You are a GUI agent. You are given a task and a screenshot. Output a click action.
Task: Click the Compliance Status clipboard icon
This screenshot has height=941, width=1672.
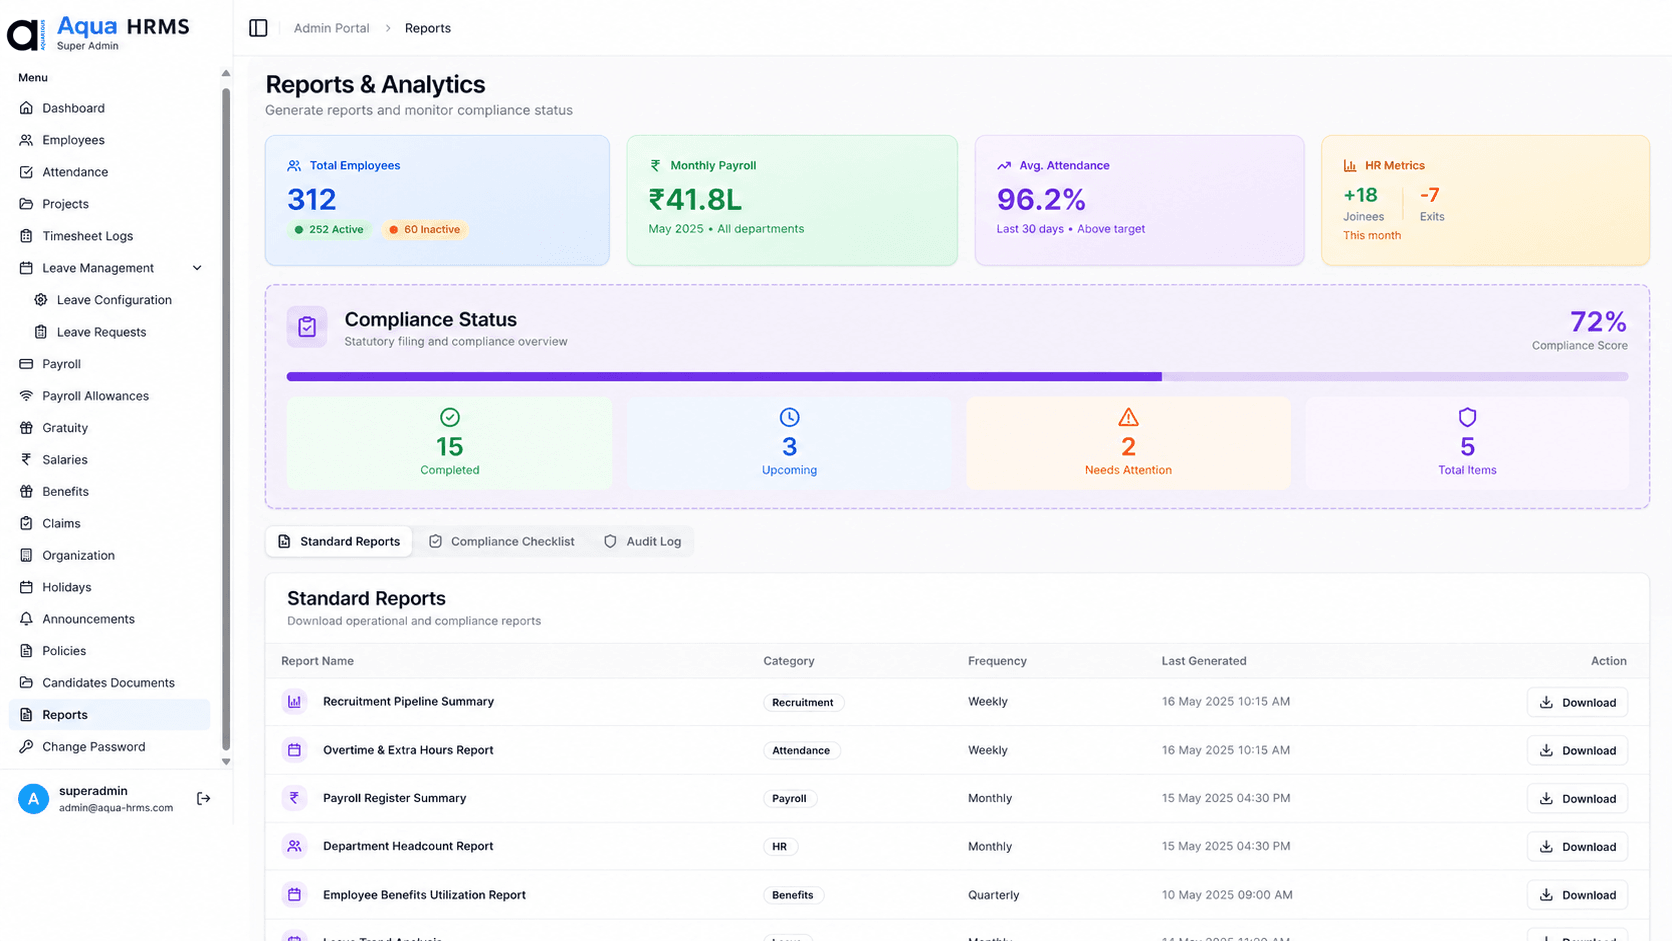coord(307,327)
